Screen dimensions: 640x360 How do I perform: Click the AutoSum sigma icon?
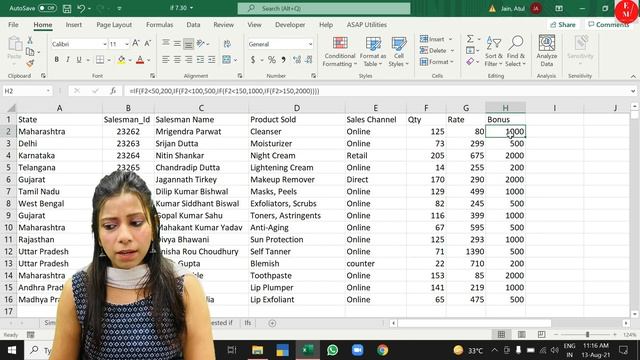(470, 39)
